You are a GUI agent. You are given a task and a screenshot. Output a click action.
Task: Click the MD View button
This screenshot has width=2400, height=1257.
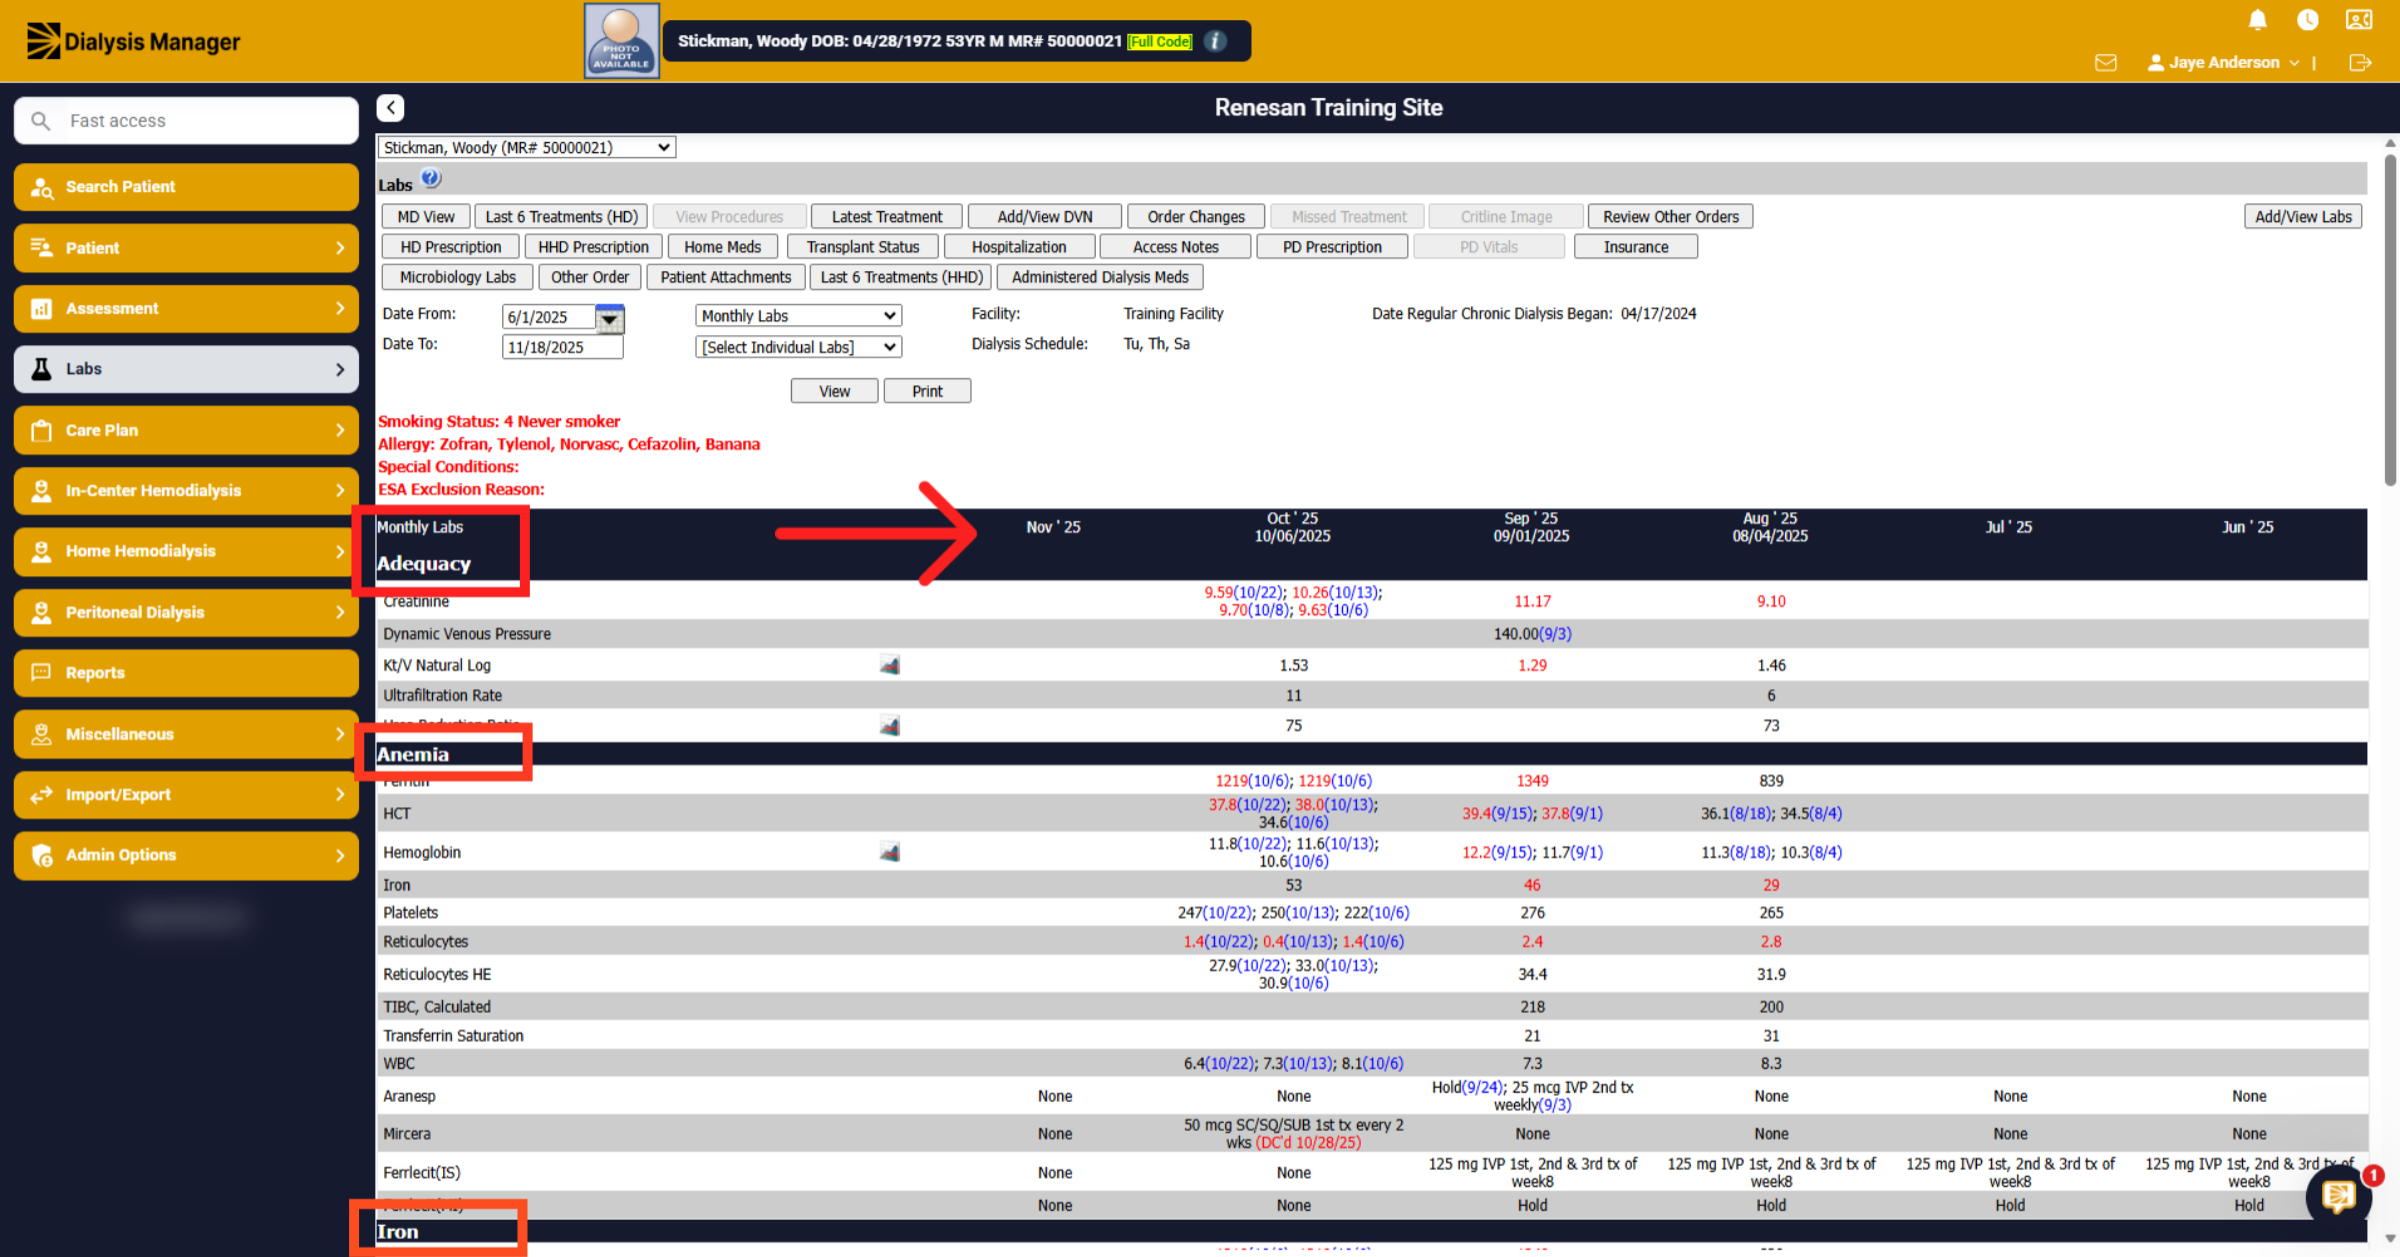426,217
